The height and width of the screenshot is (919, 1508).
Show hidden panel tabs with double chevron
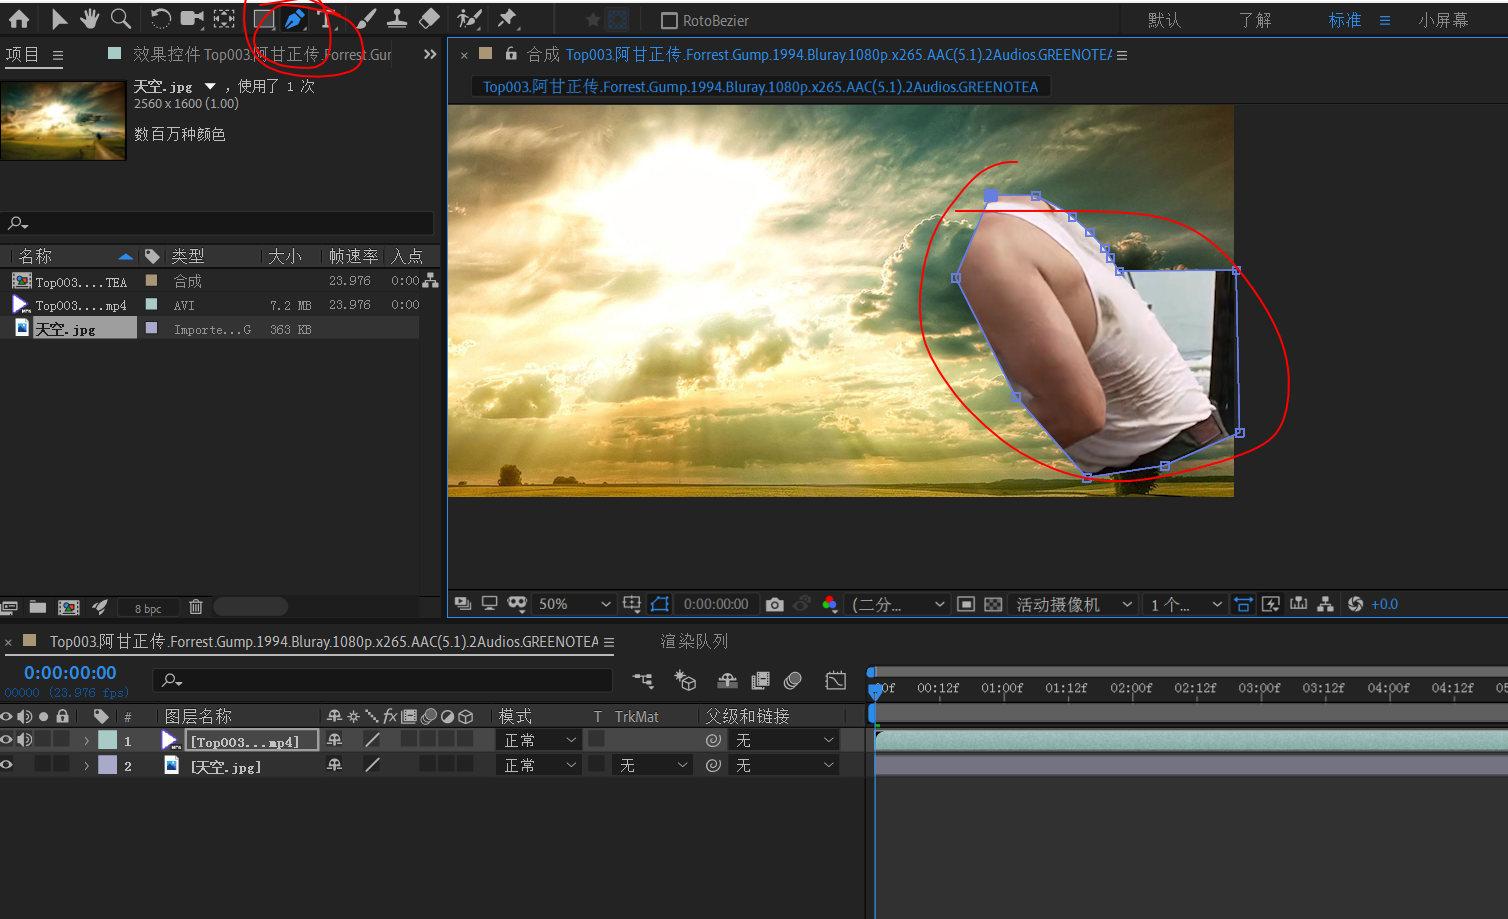430,54
